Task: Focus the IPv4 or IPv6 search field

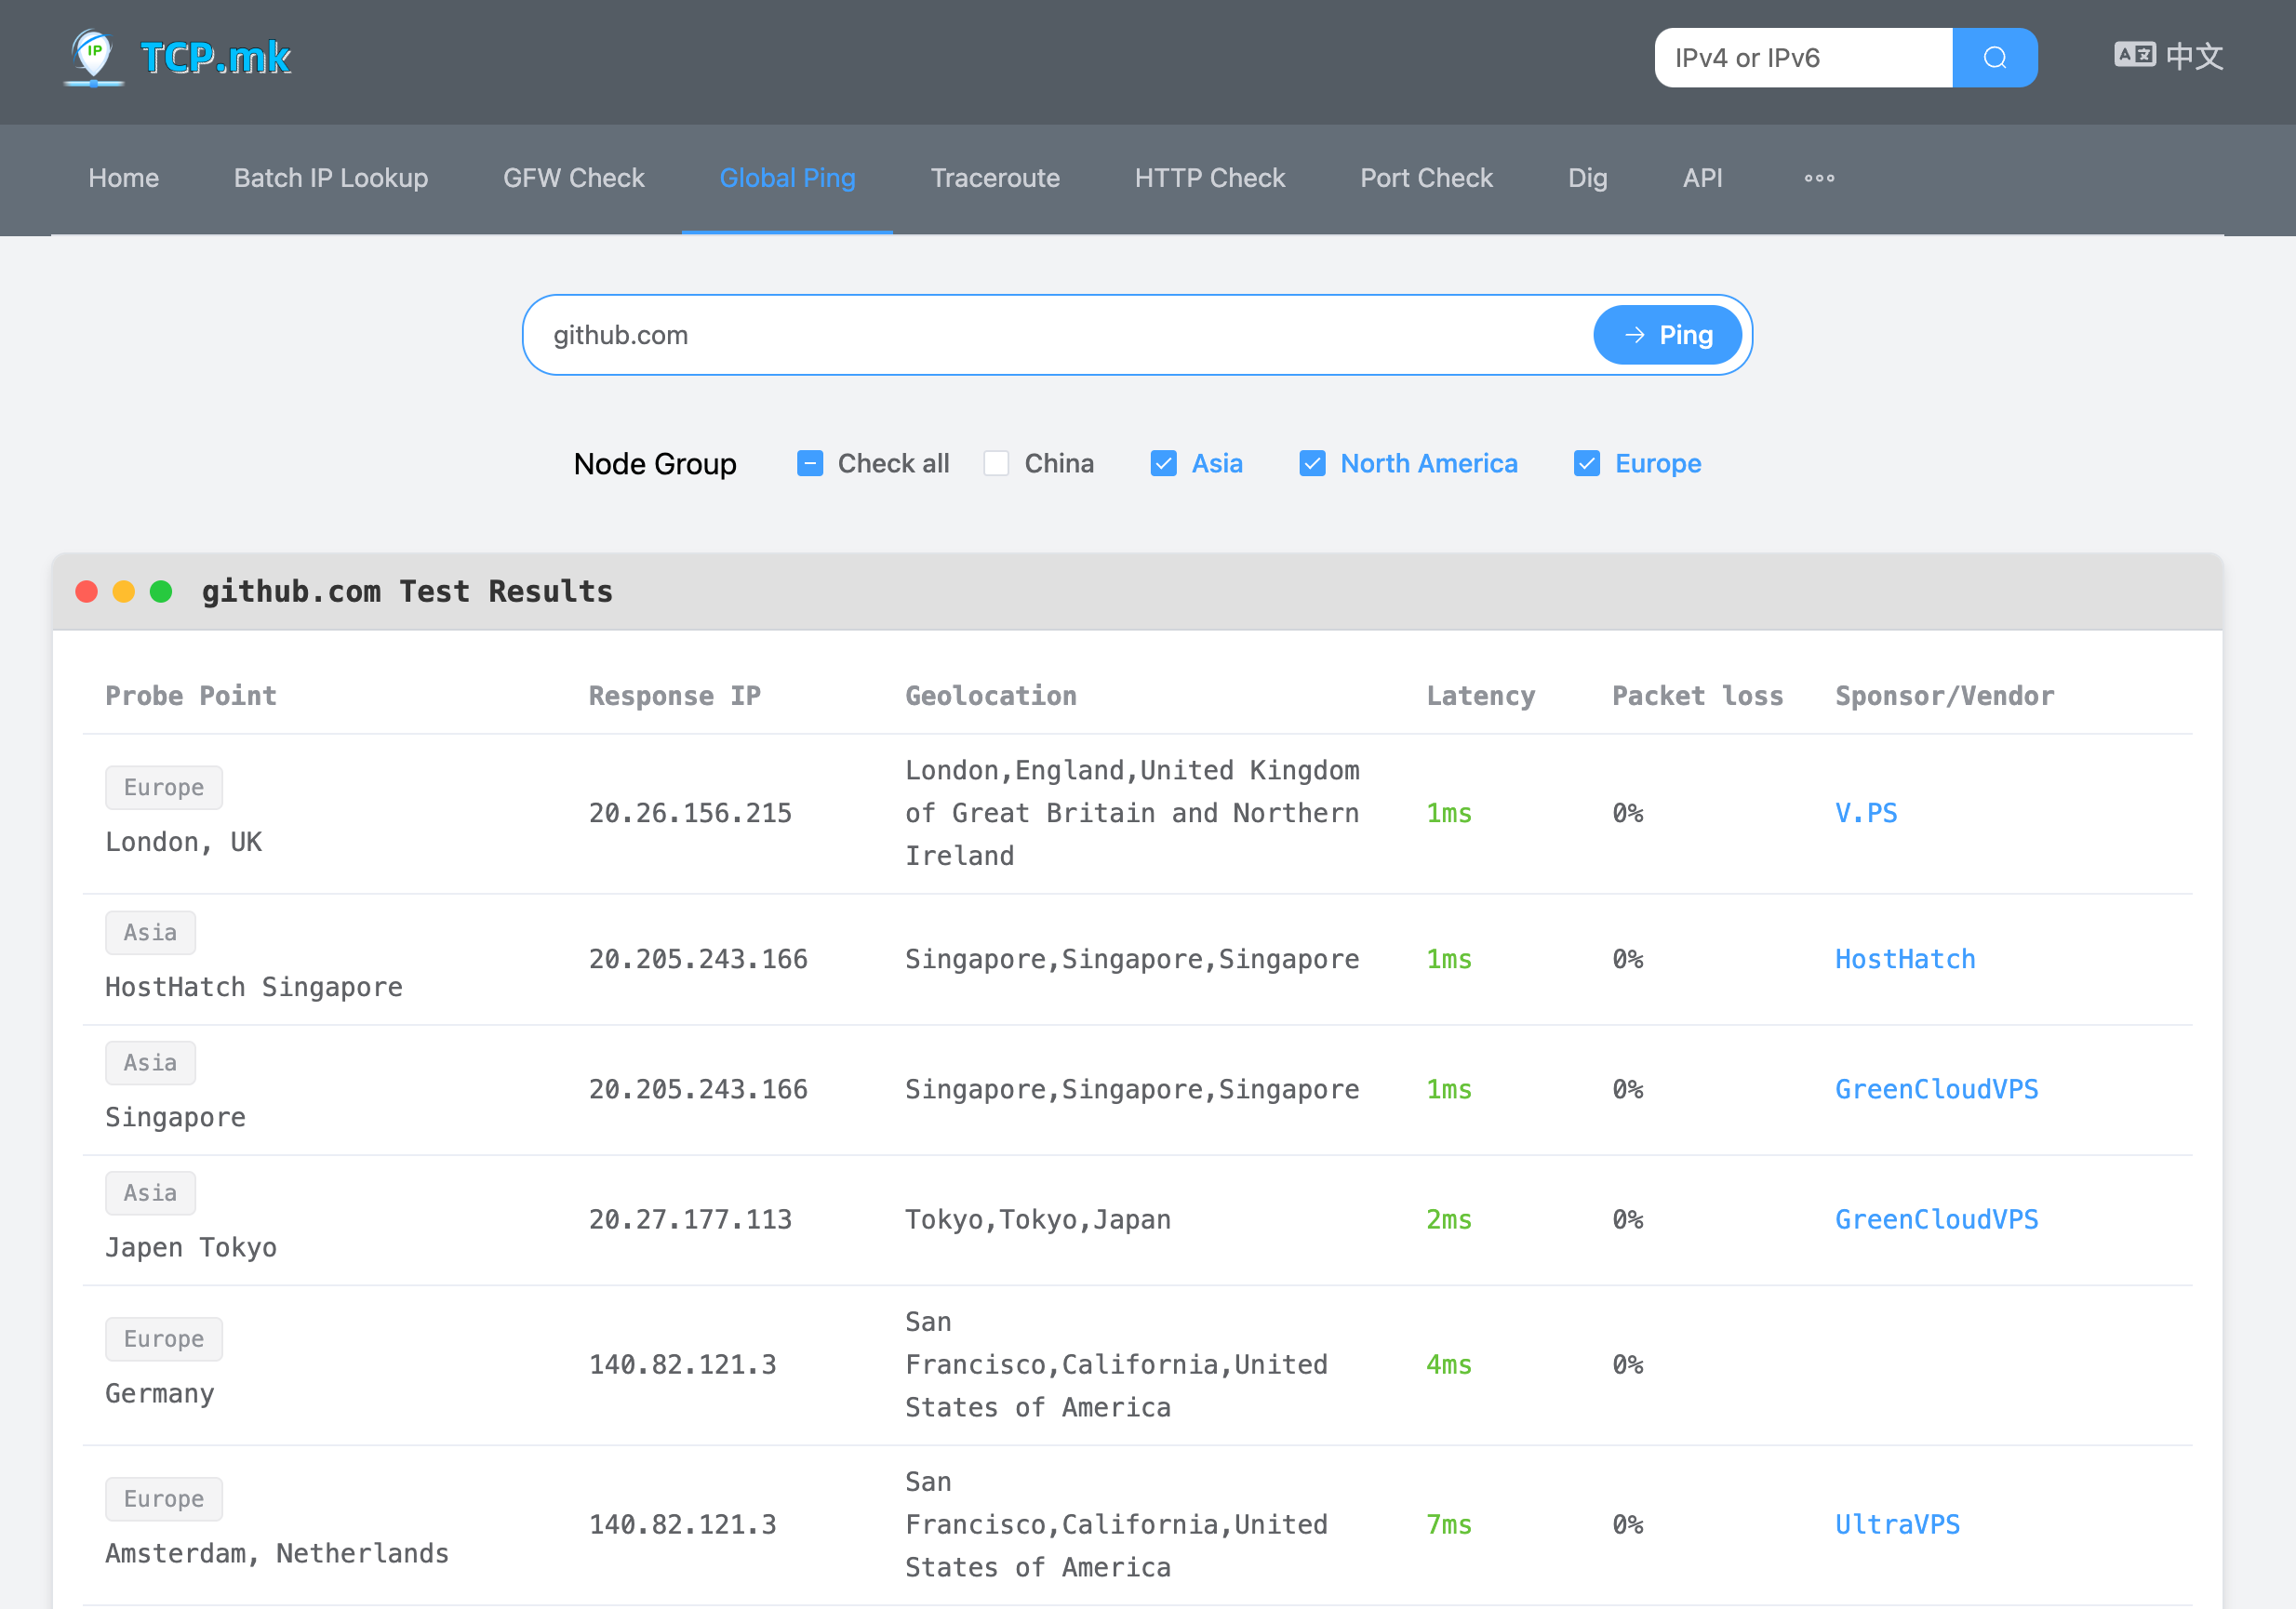Action: (1803, 58)
